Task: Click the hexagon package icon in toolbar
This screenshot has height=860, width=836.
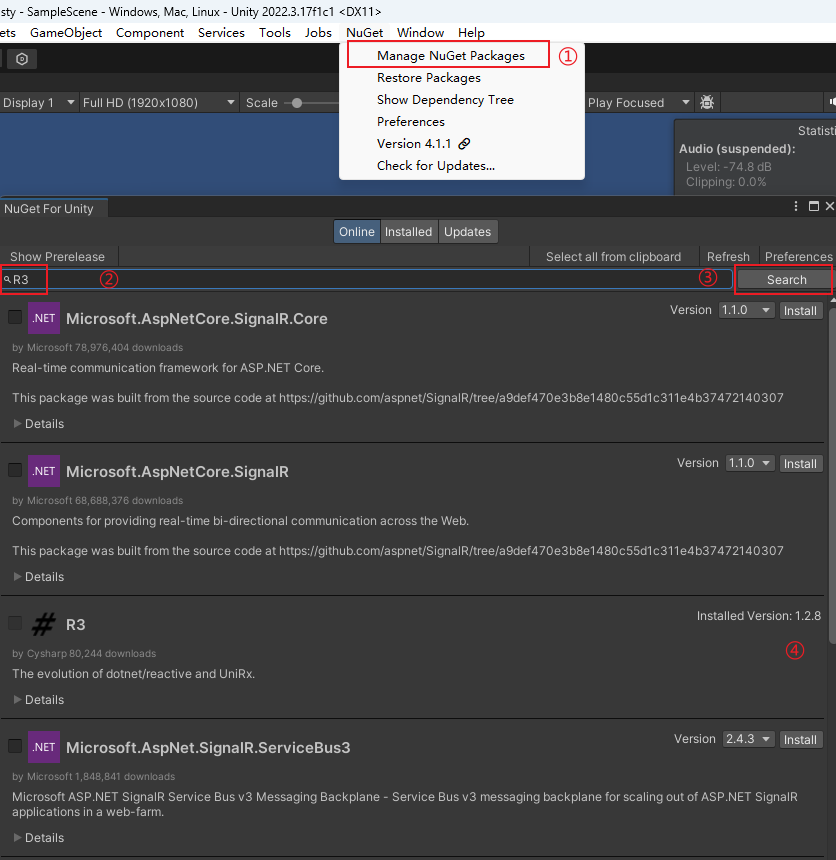Action: tap(22, 59)
